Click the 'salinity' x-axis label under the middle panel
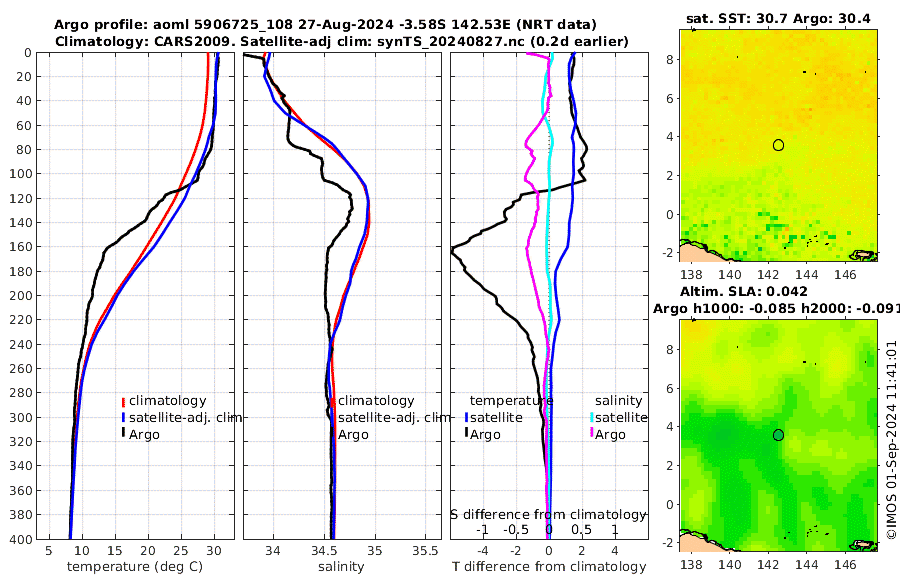This screenshot has height=580, width=900. click(x=341, y=567)
